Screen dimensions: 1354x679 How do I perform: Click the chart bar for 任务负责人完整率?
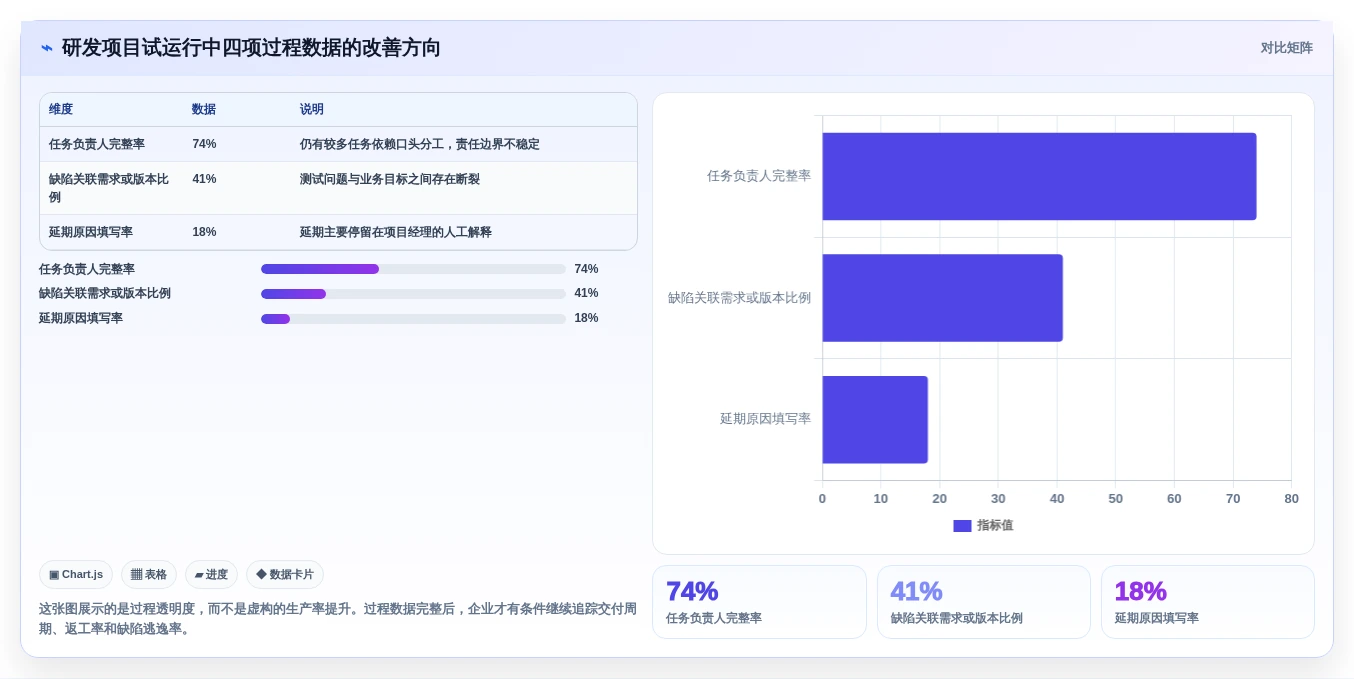coord(1039,176)
